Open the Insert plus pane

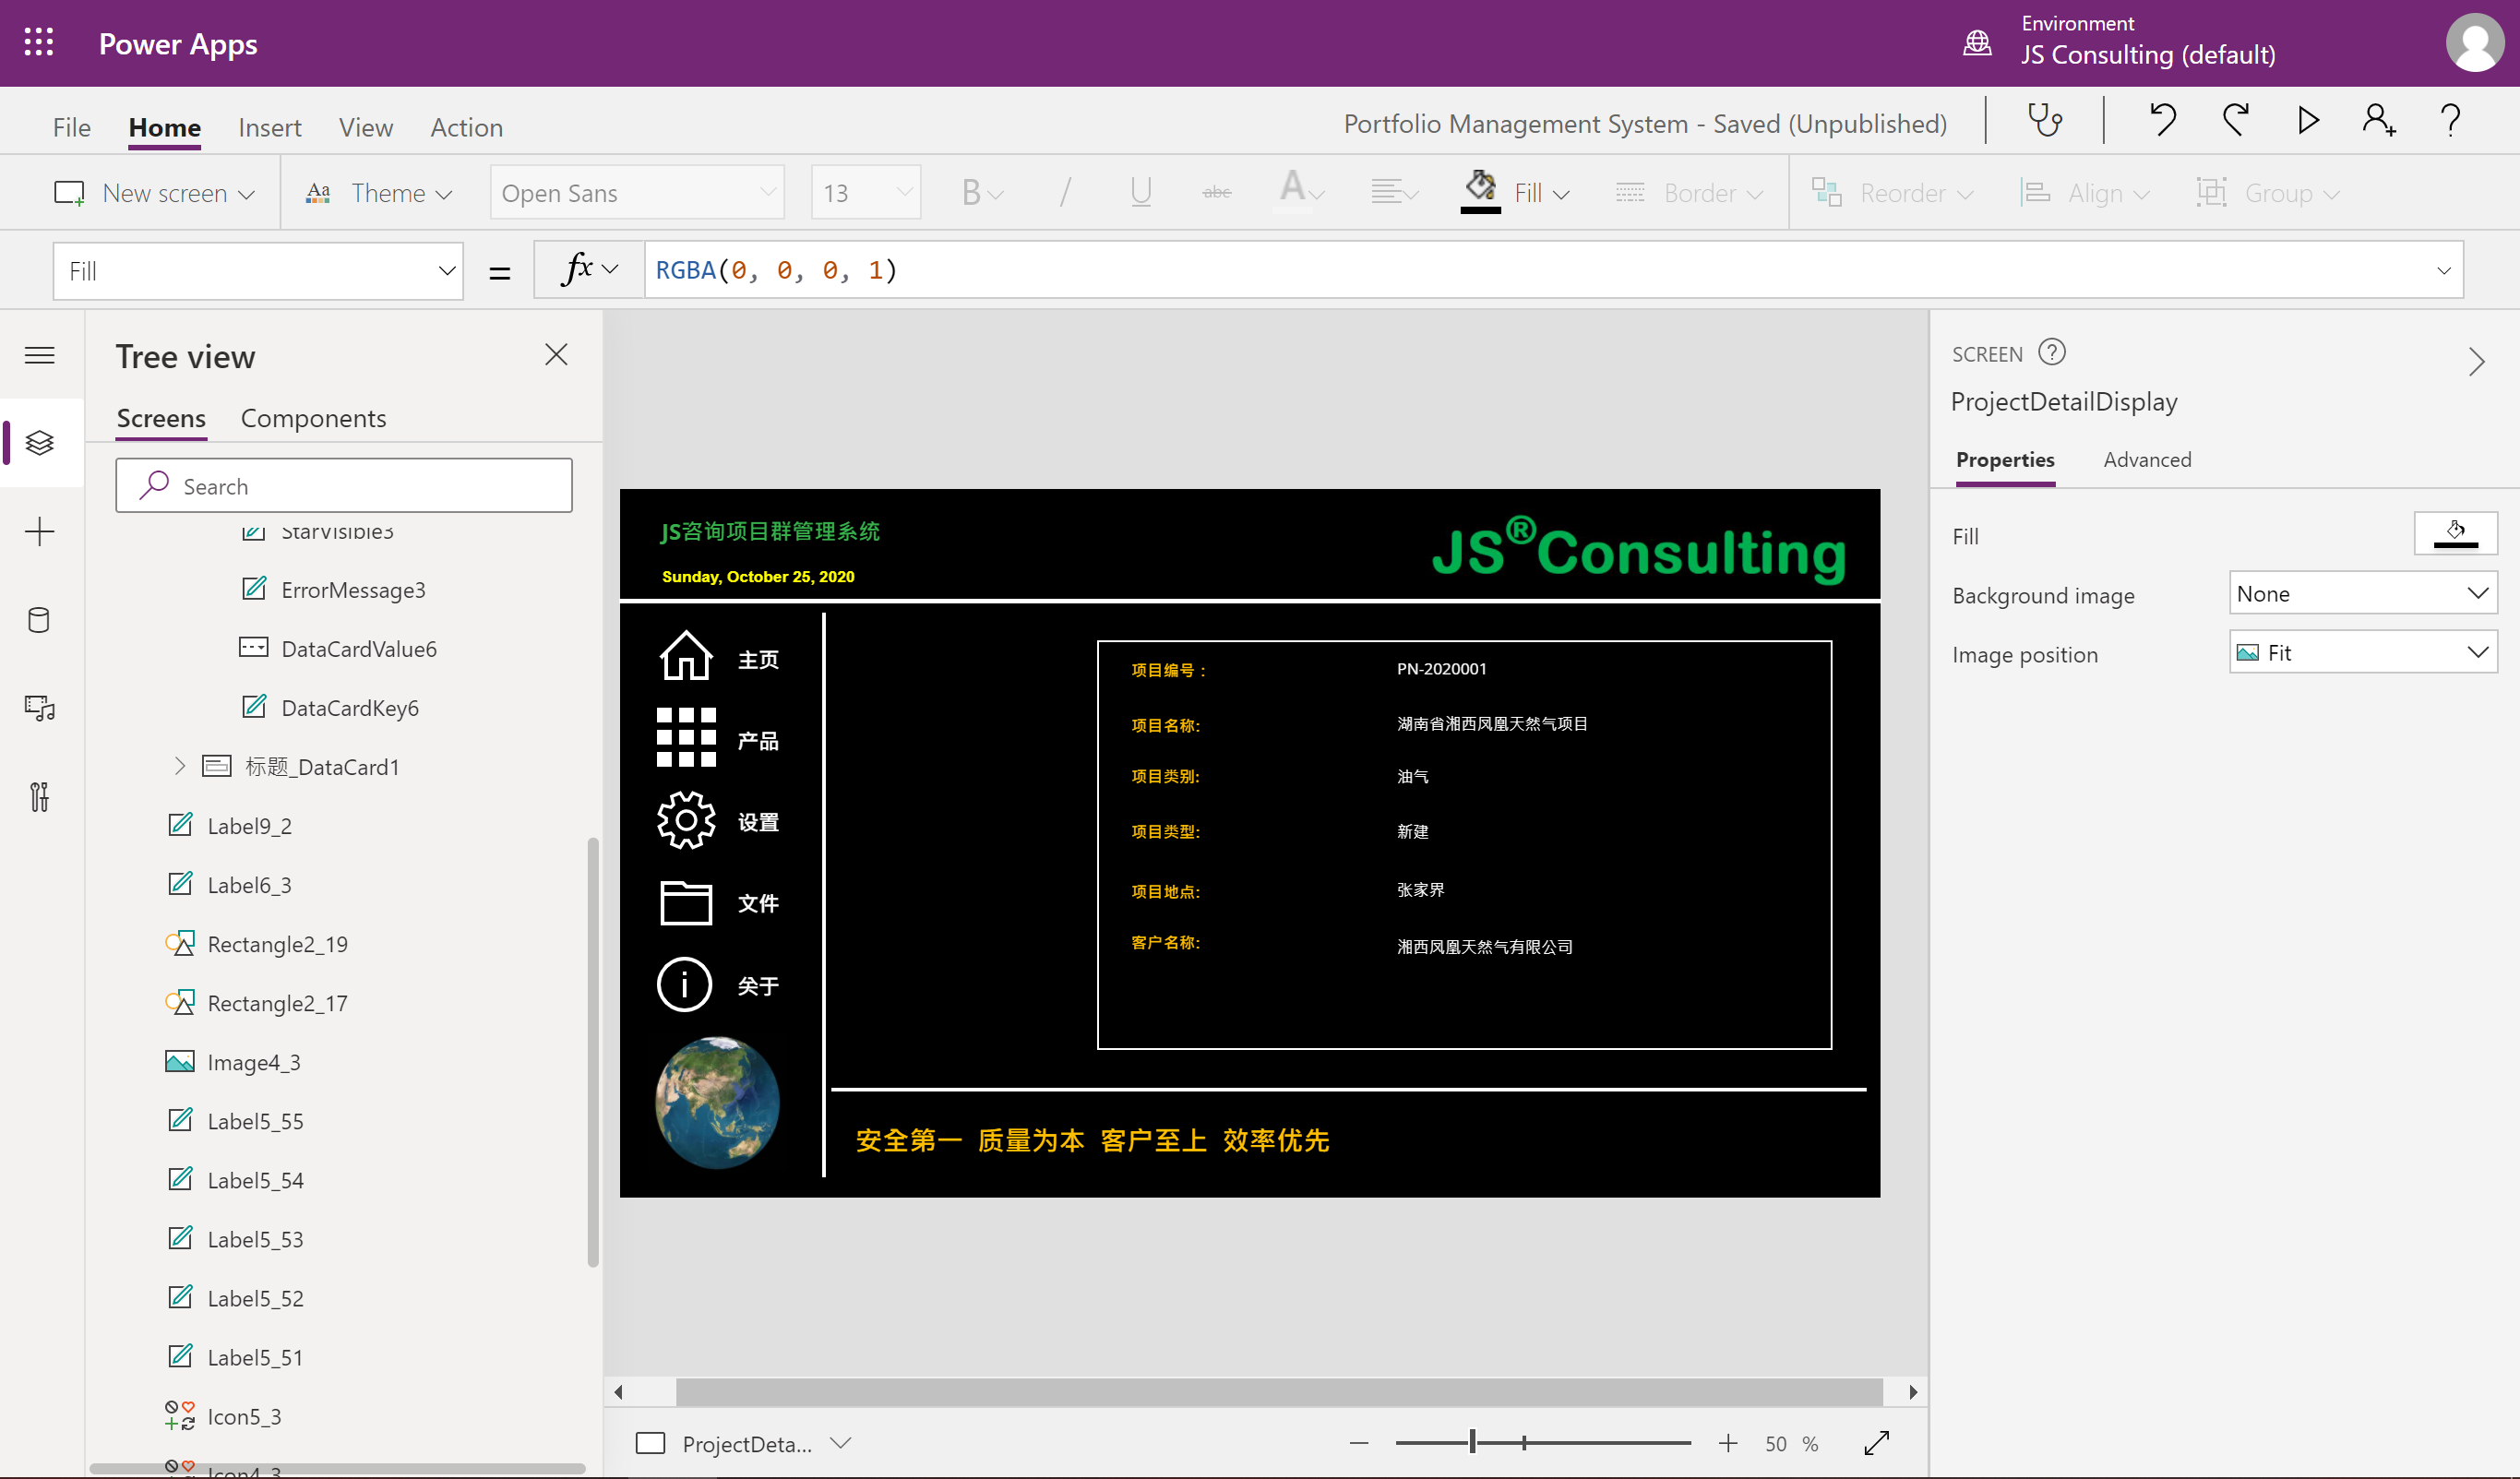[x=40, y=531]
